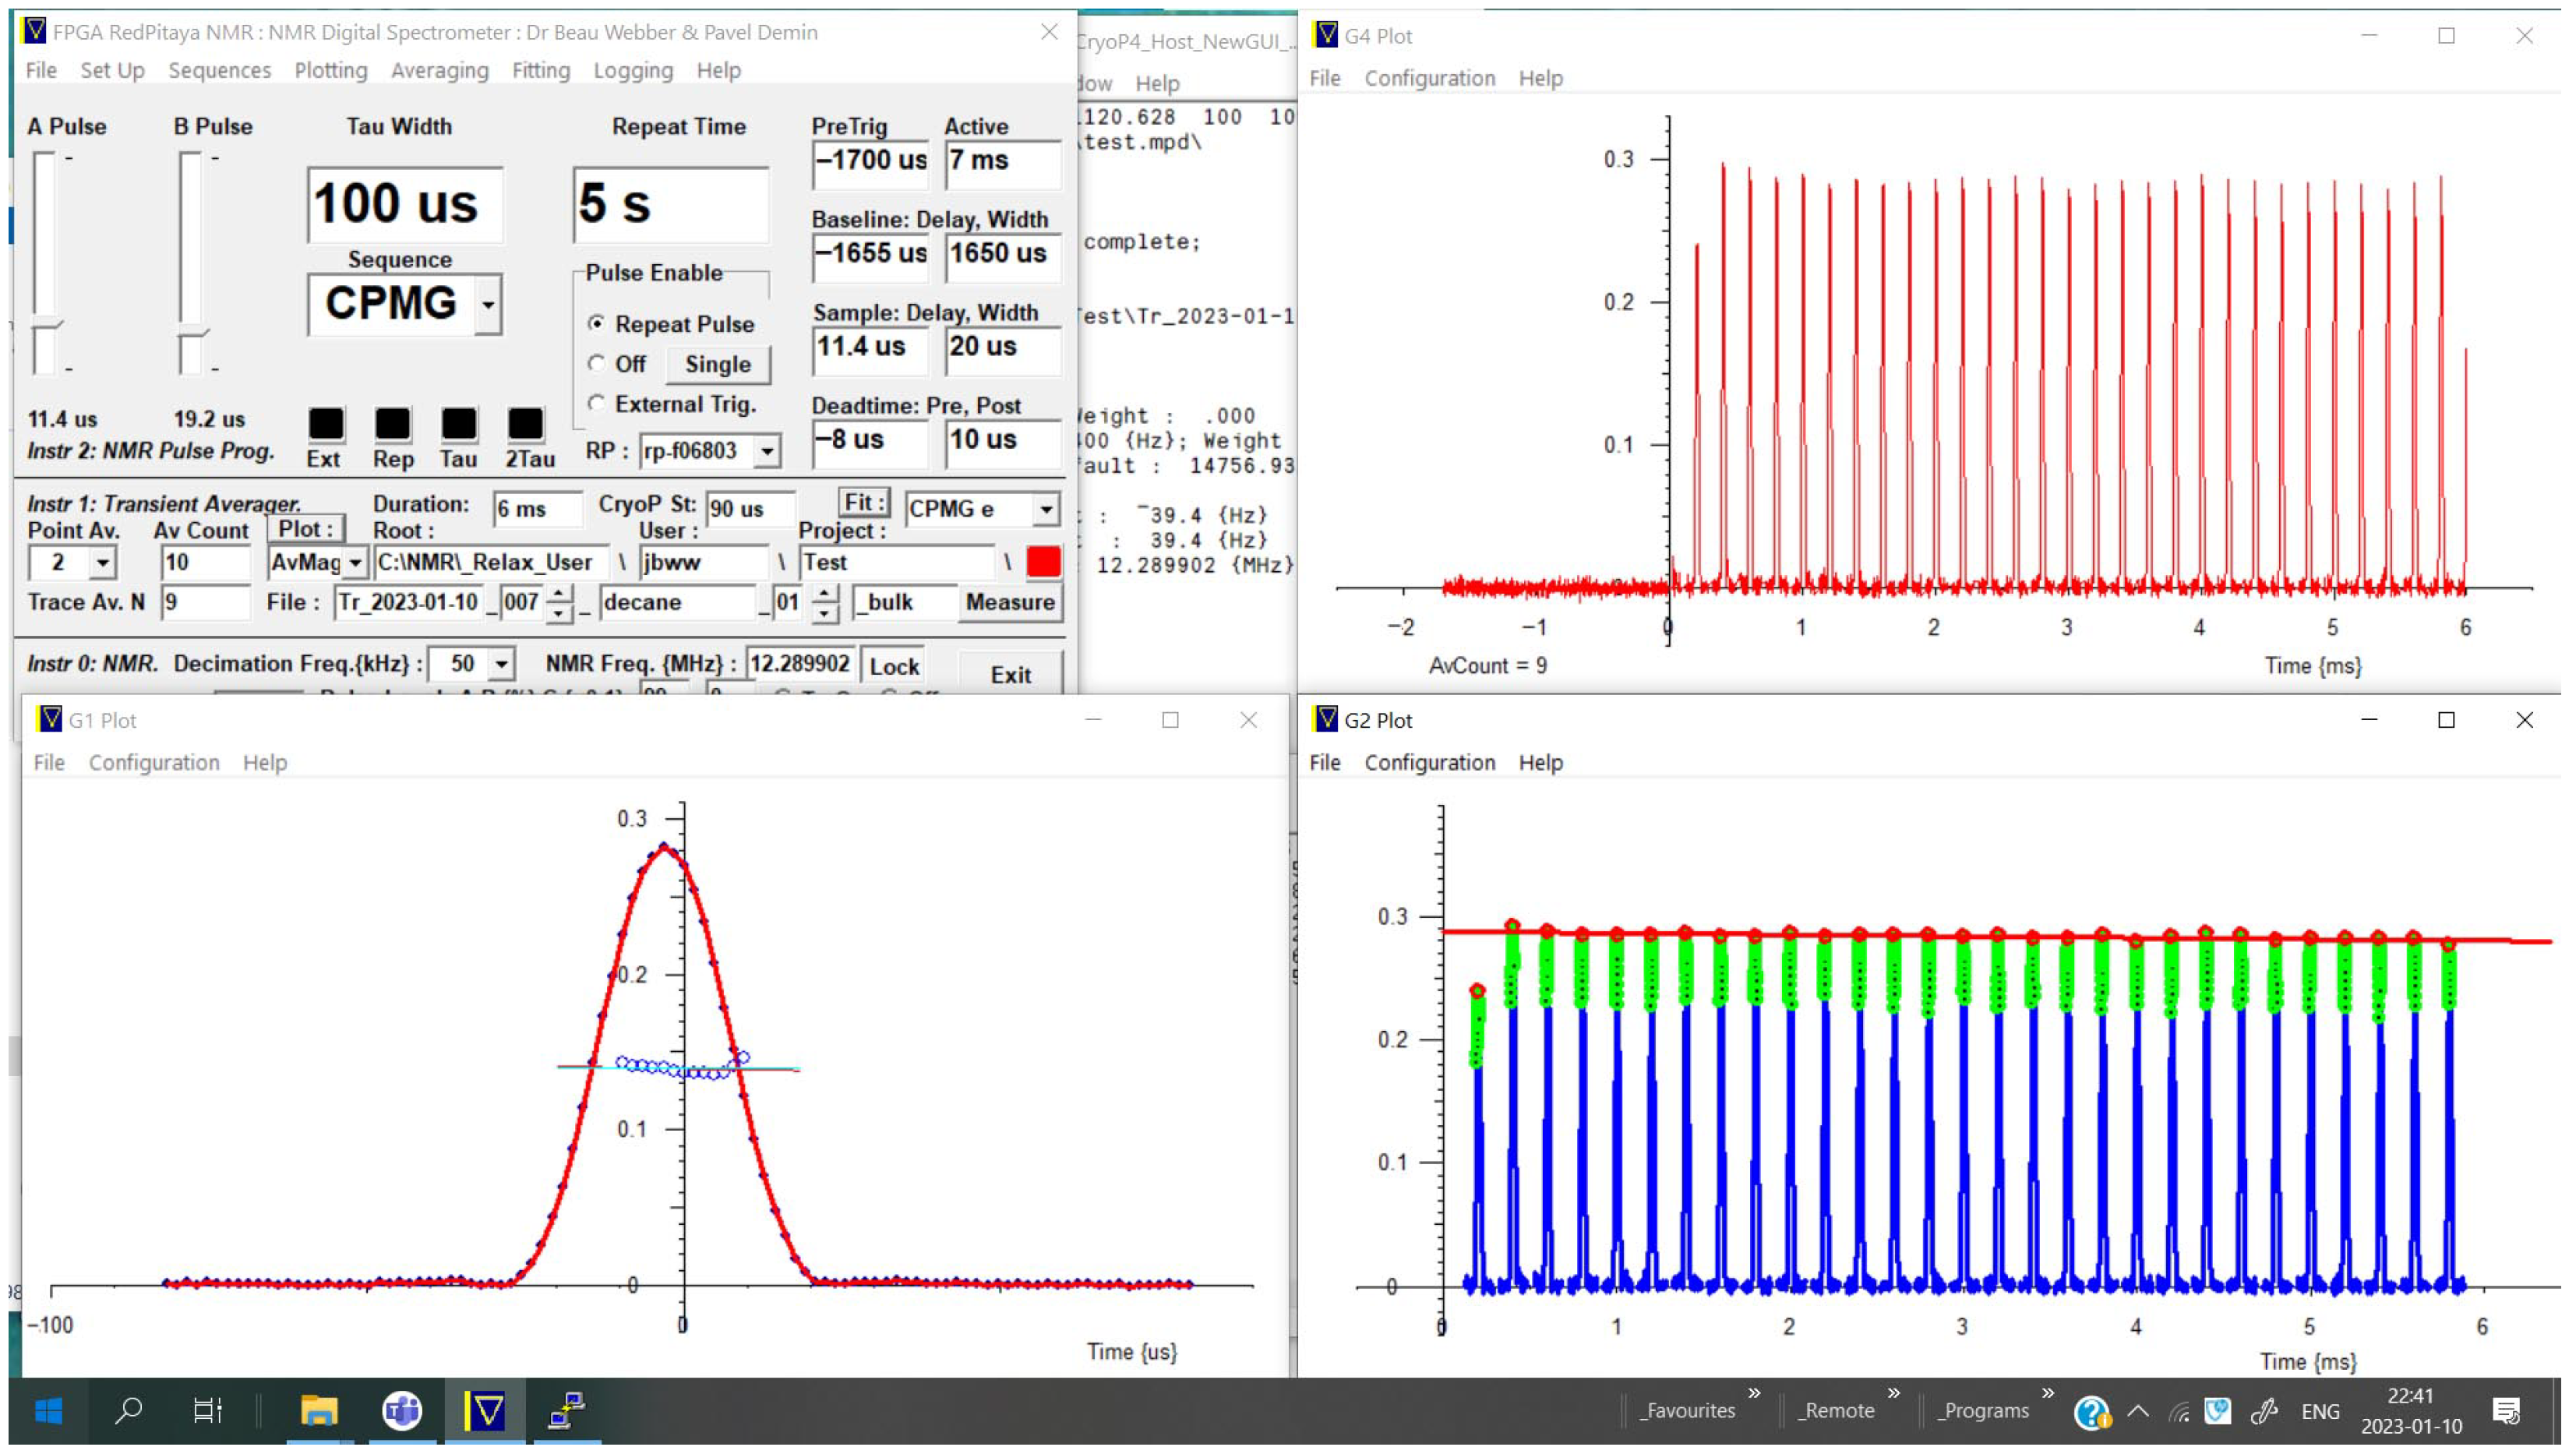The height and width of the screenshot is (1454, 2576).
Task: Select the Repeat Pulse radio button
Action: point(597,324)
